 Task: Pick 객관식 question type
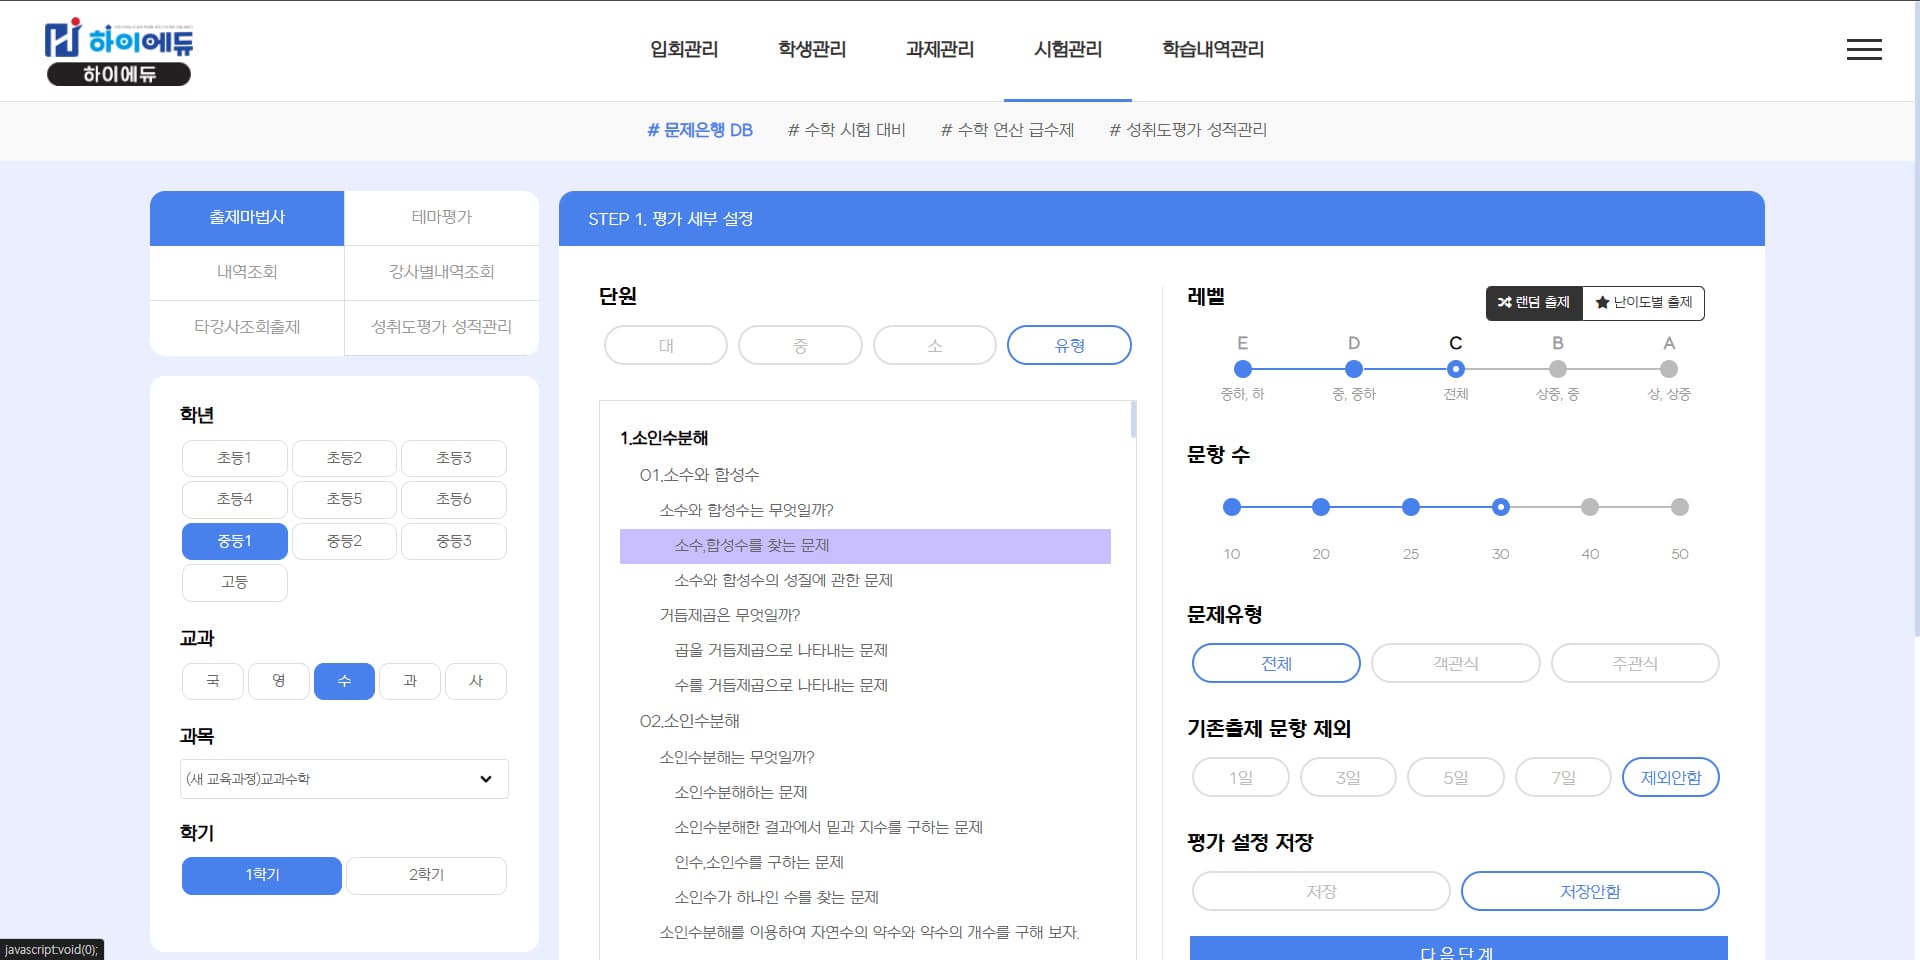tap(1455, 663)
